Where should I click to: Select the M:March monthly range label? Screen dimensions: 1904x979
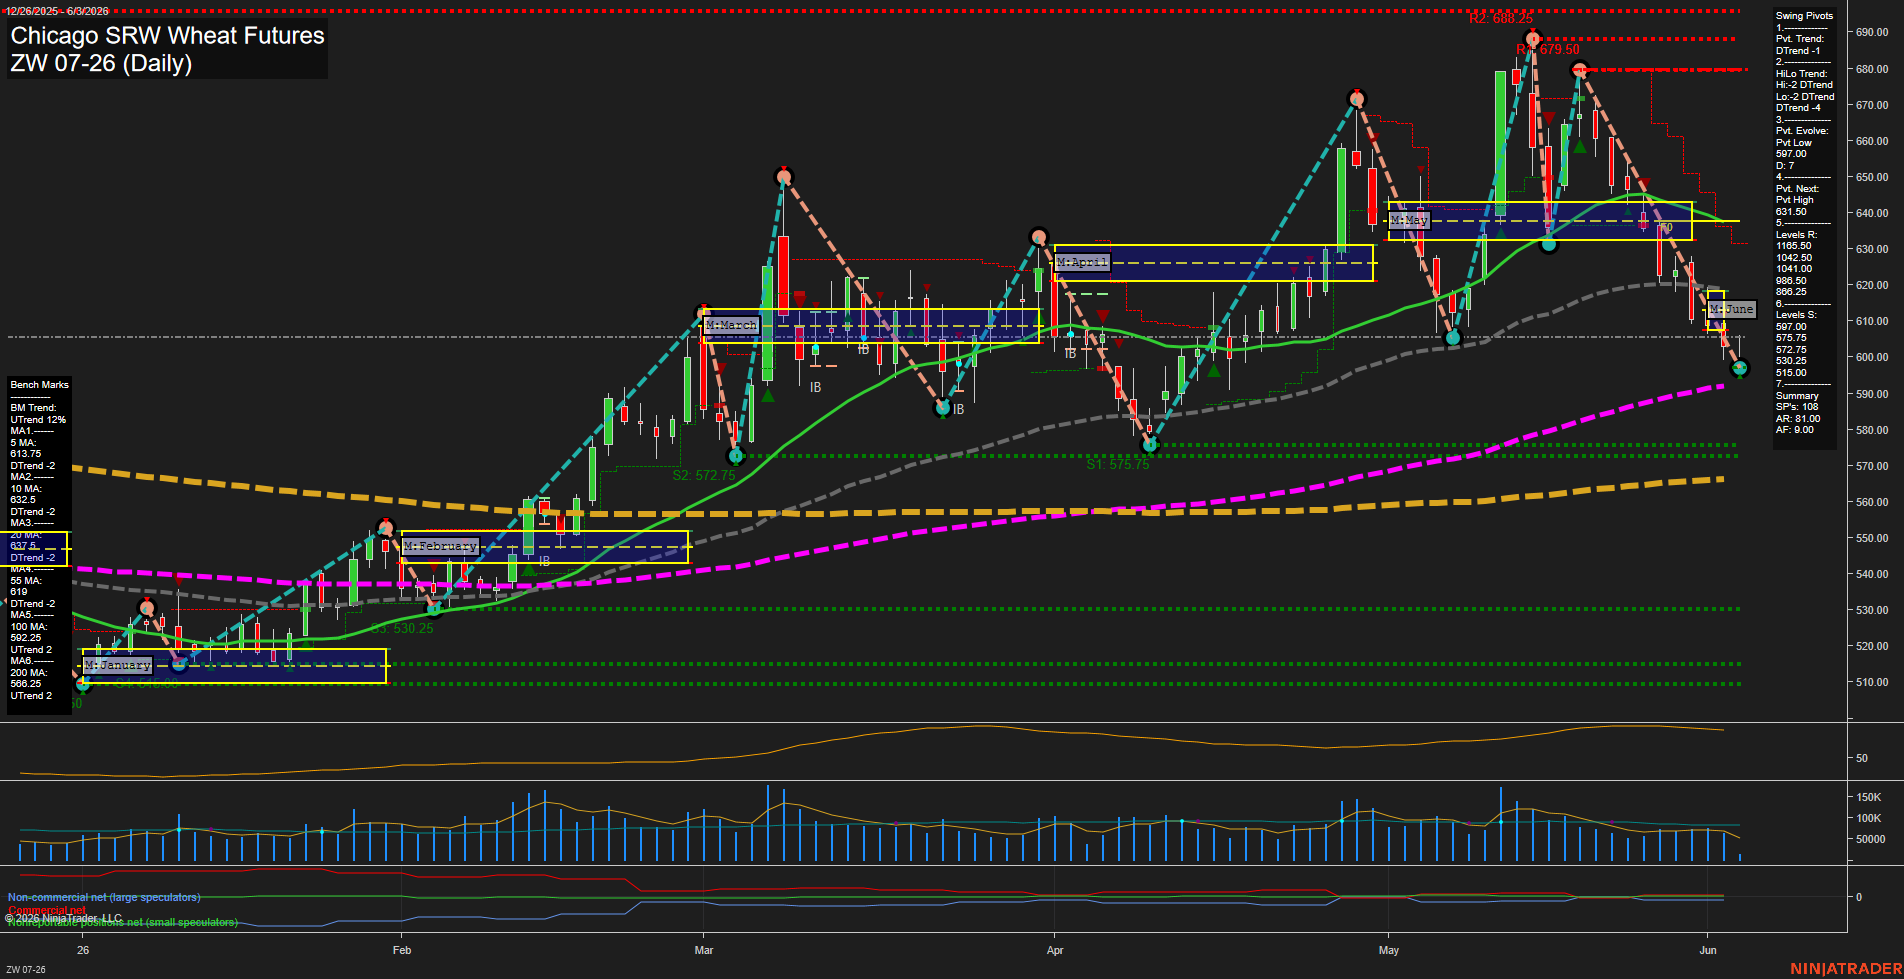[732, 325]
